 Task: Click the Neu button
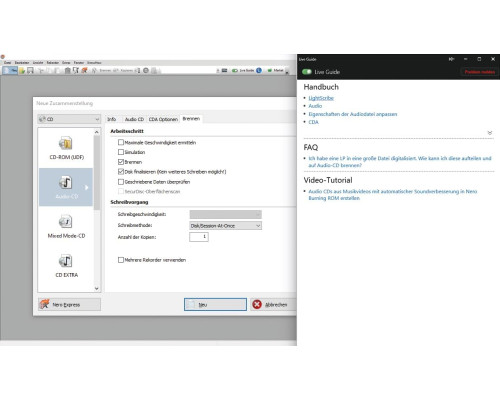coord(215,304)
